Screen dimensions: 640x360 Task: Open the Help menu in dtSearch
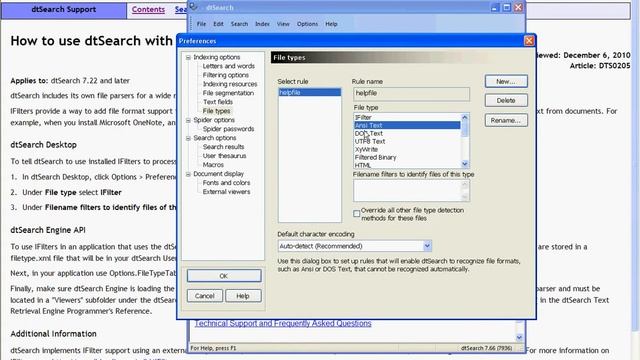tap(331, 24)
